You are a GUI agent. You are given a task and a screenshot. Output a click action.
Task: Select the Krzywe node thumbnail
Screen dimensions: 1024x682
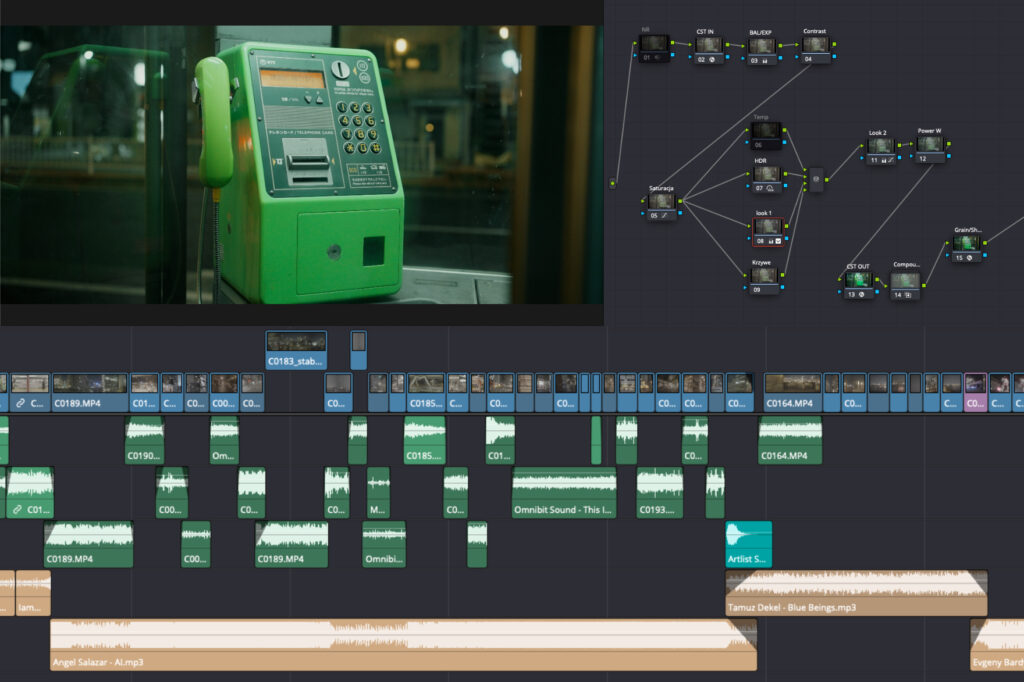point(764,275)
